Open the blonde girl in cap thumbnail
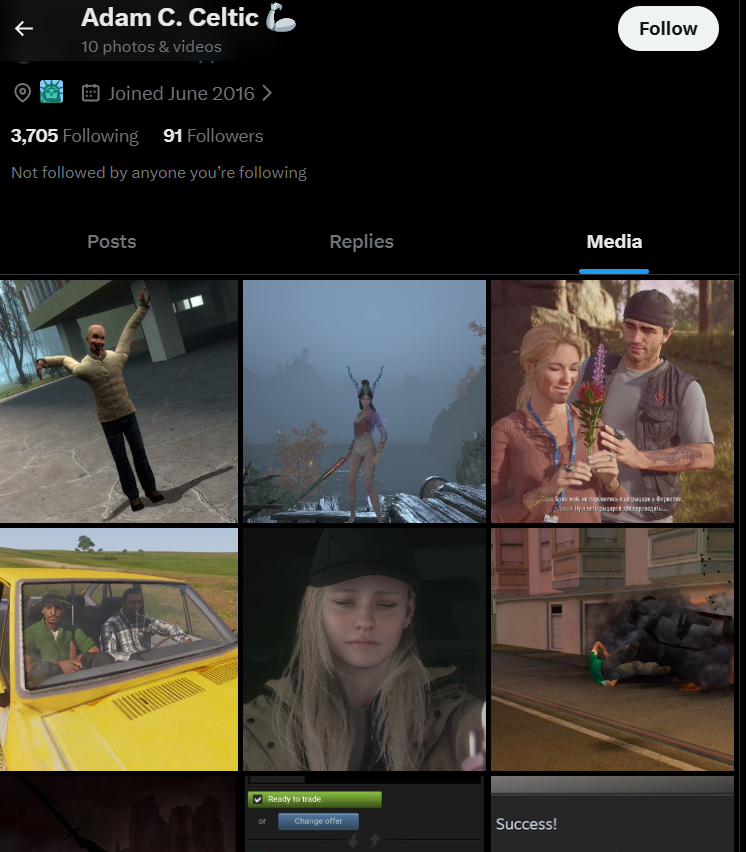 (364, 649)
